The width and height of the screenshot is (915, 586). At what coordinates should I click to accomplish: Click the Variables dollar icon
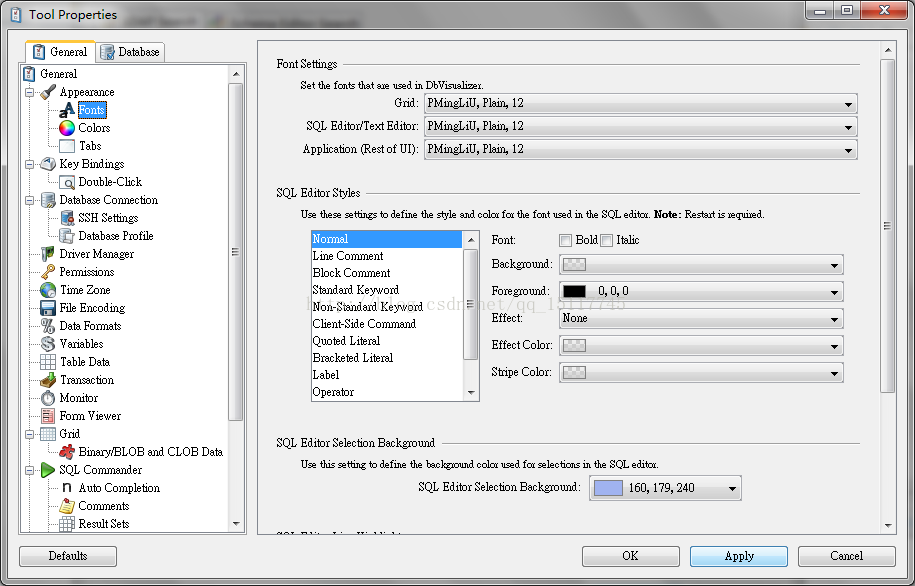pos(48,344)
